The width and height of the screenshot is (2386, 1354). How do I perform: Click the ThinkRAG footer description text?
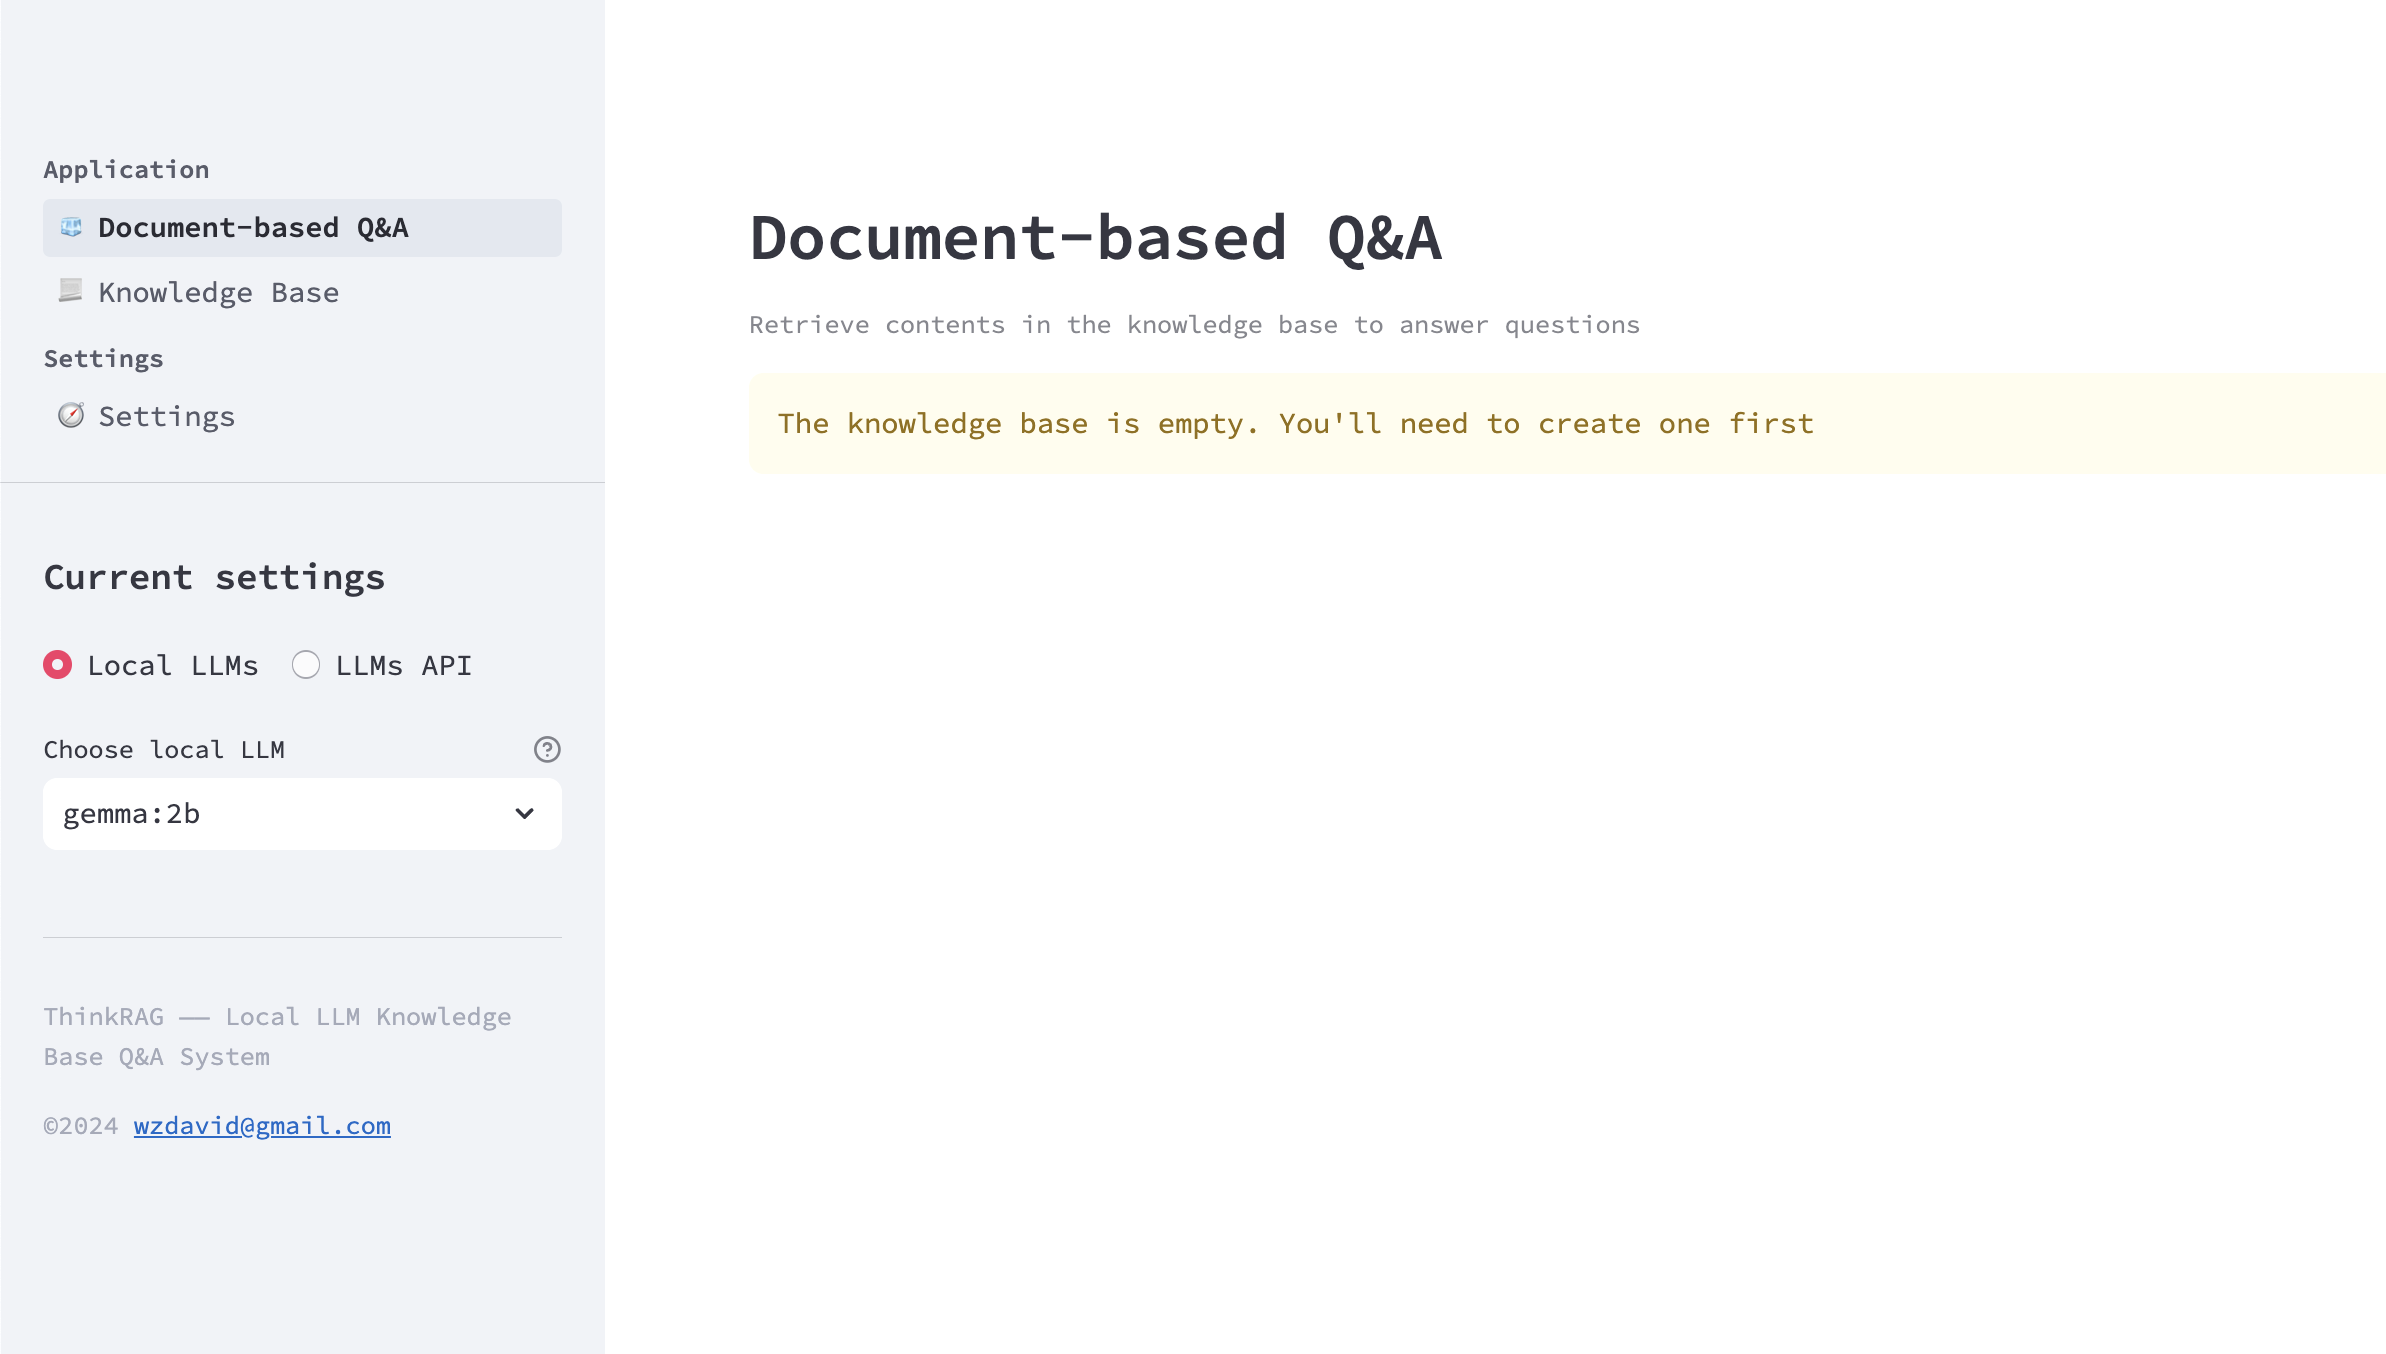(x=277, y=1037)
